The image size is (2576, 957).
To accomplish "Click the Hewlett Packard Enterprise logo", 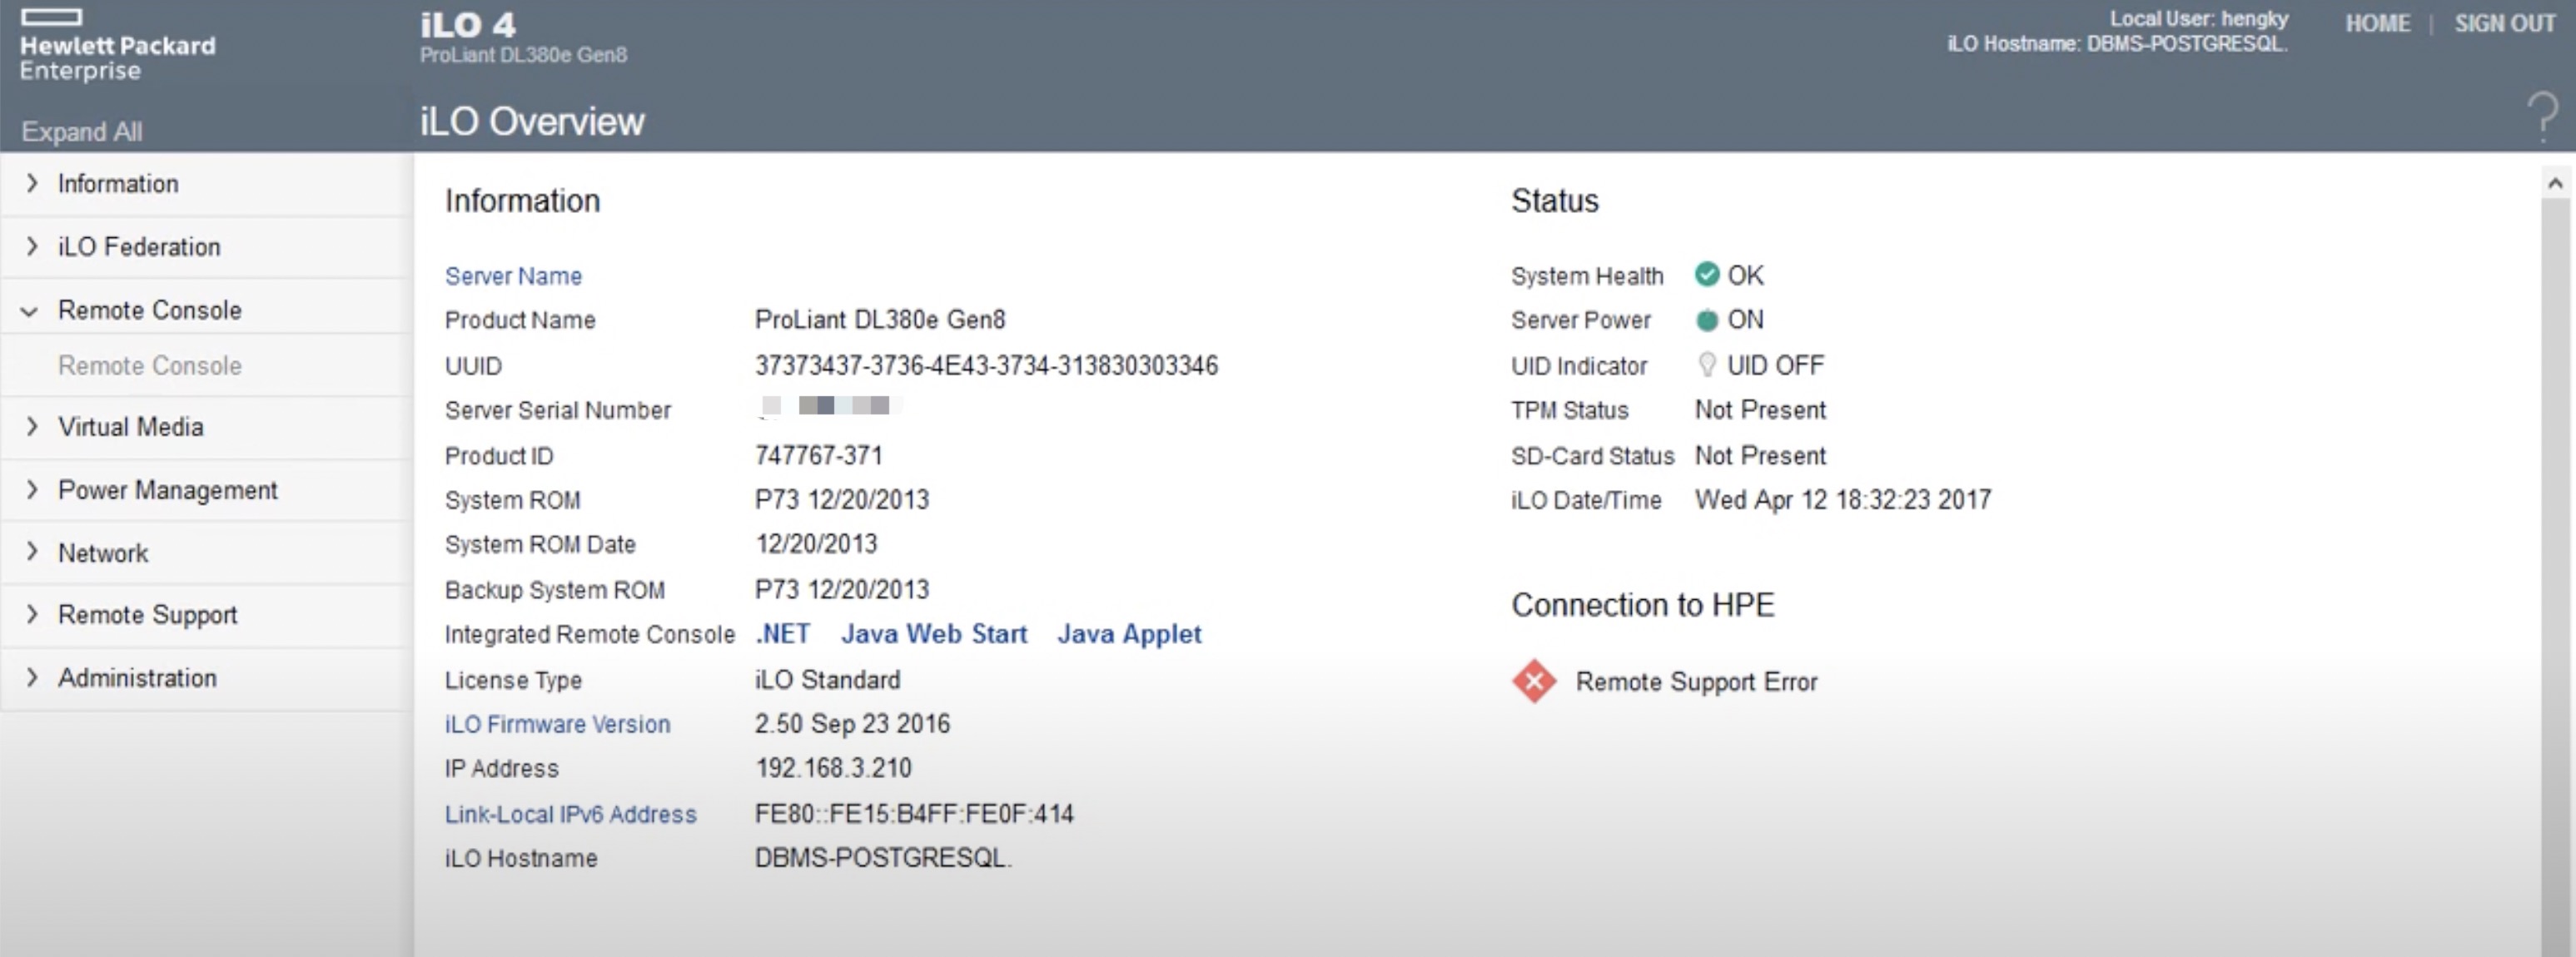I will click(x=117, y=46).
